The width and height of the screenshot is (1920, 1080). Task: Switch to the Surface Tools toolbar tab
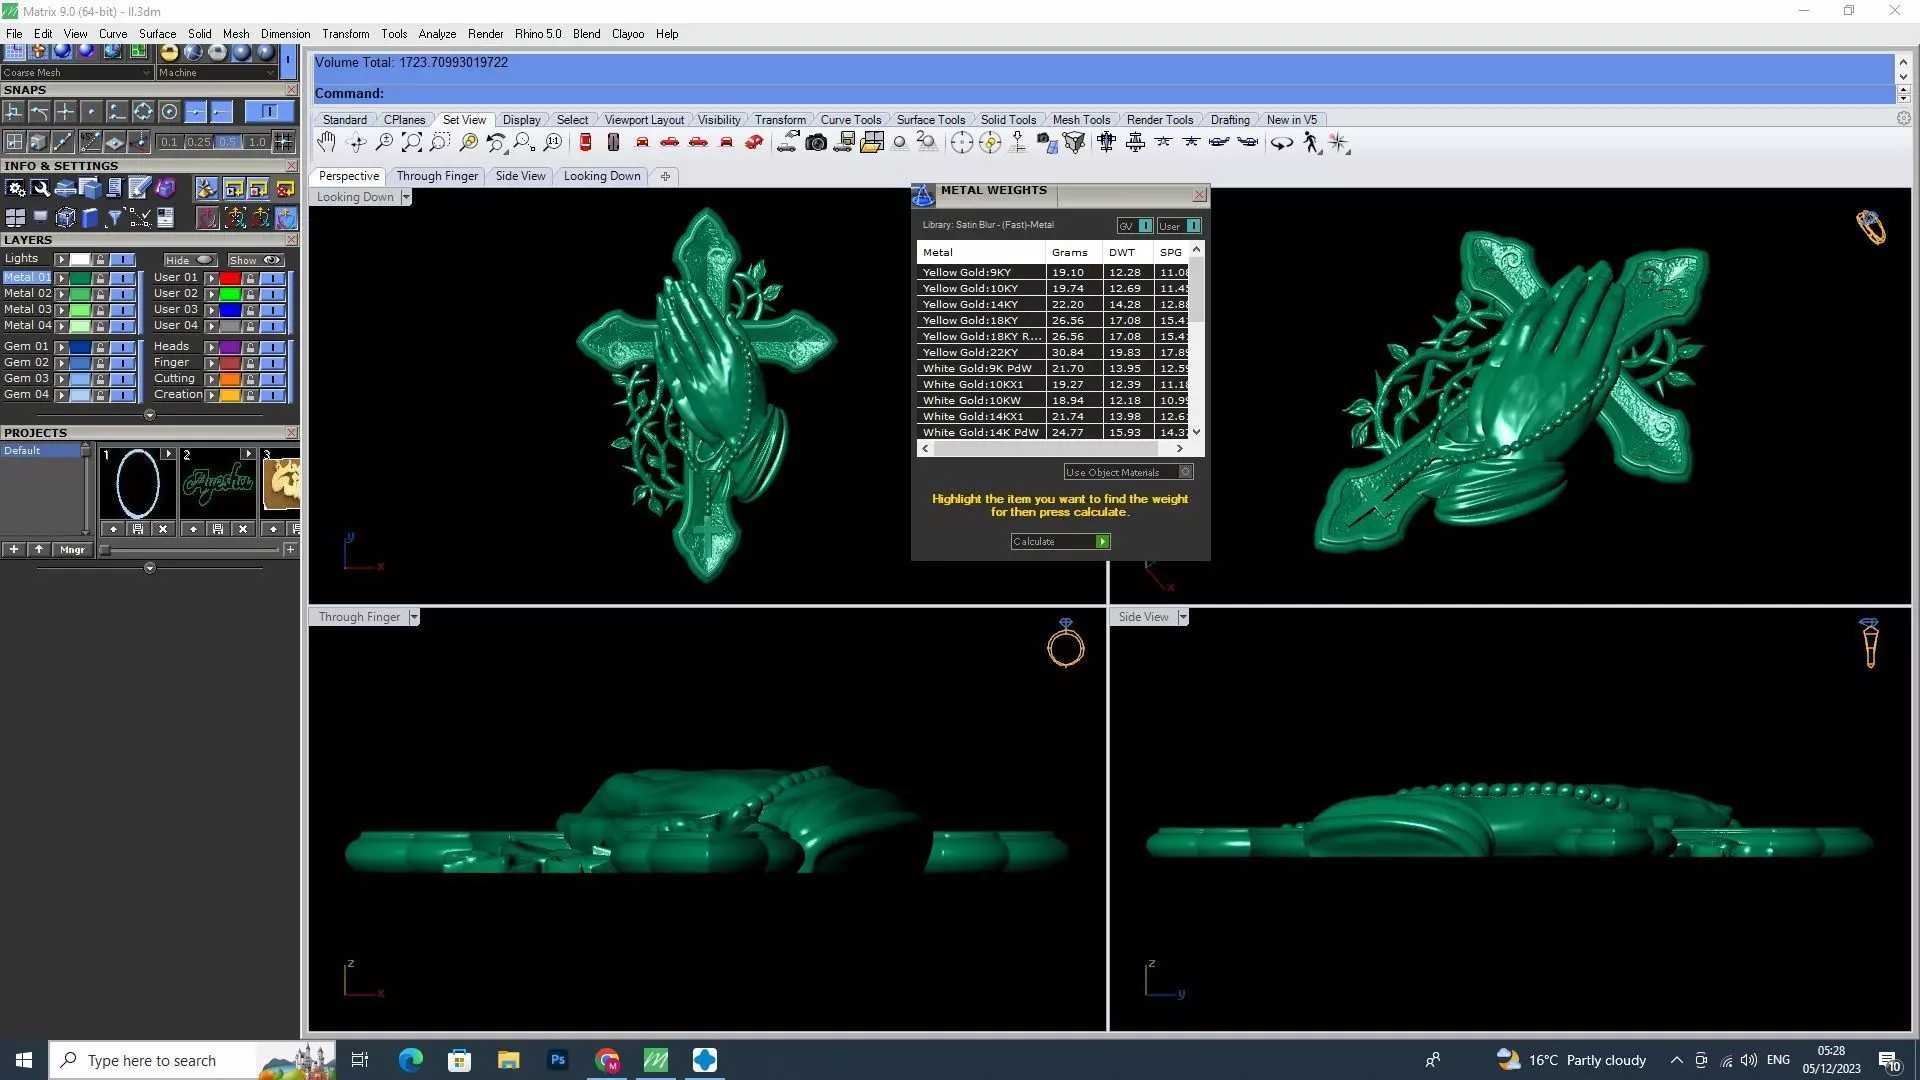930,120
